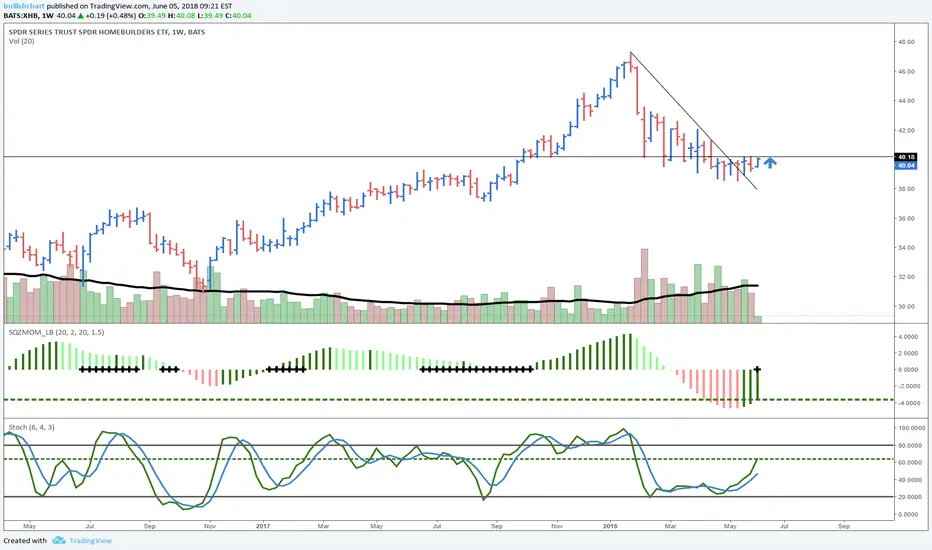The height and width of the screenshot is (550, 932).
Task: Click the 100.0000 stochastic axis label
Action: 911,428
